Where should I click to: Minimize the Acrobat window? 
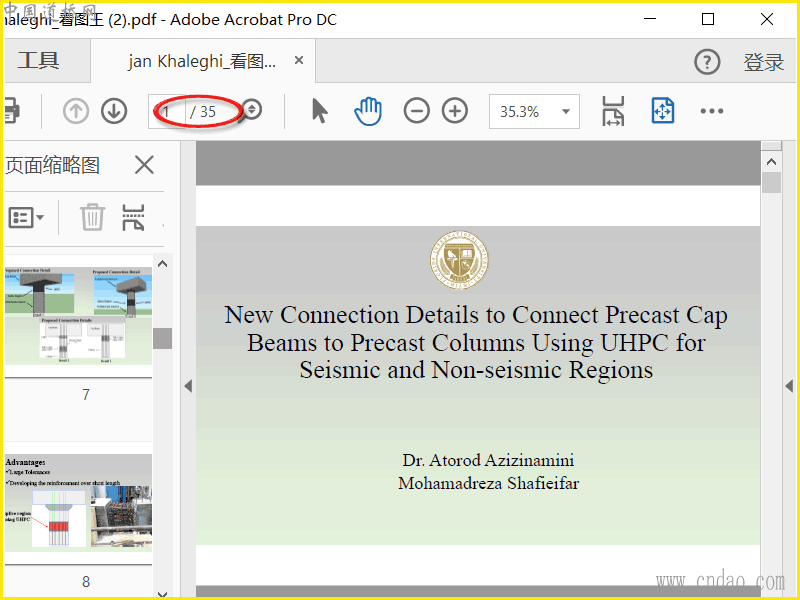(x=650, y=19)
